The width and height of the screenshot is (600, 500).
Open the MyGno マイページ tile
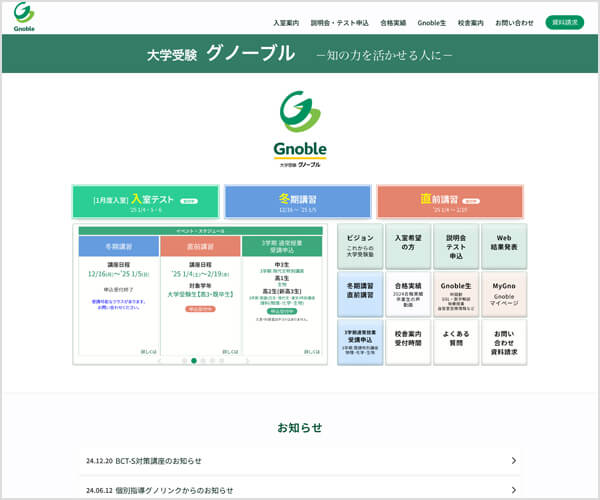504,294
